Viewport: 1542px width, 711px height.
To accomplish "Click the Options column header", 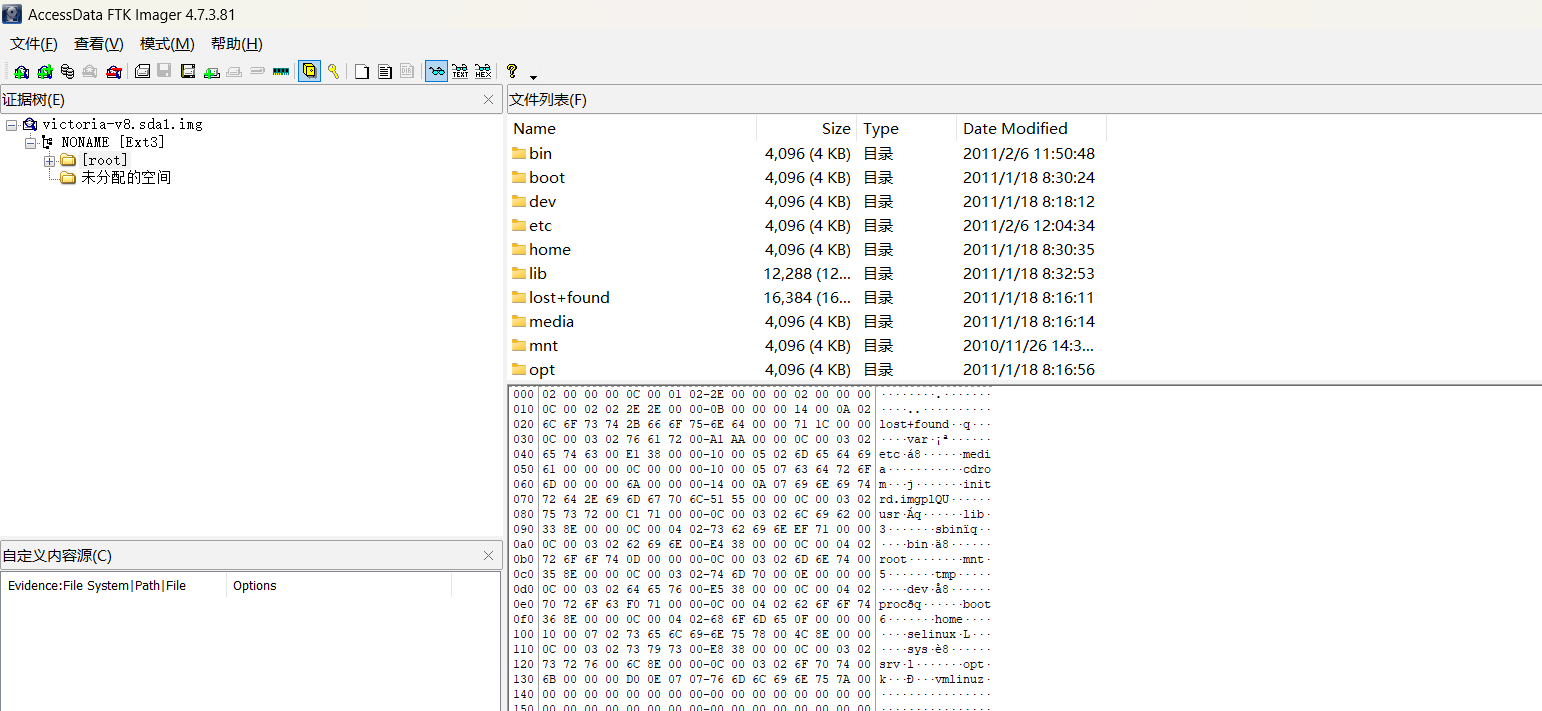I will tap(339, 586).
